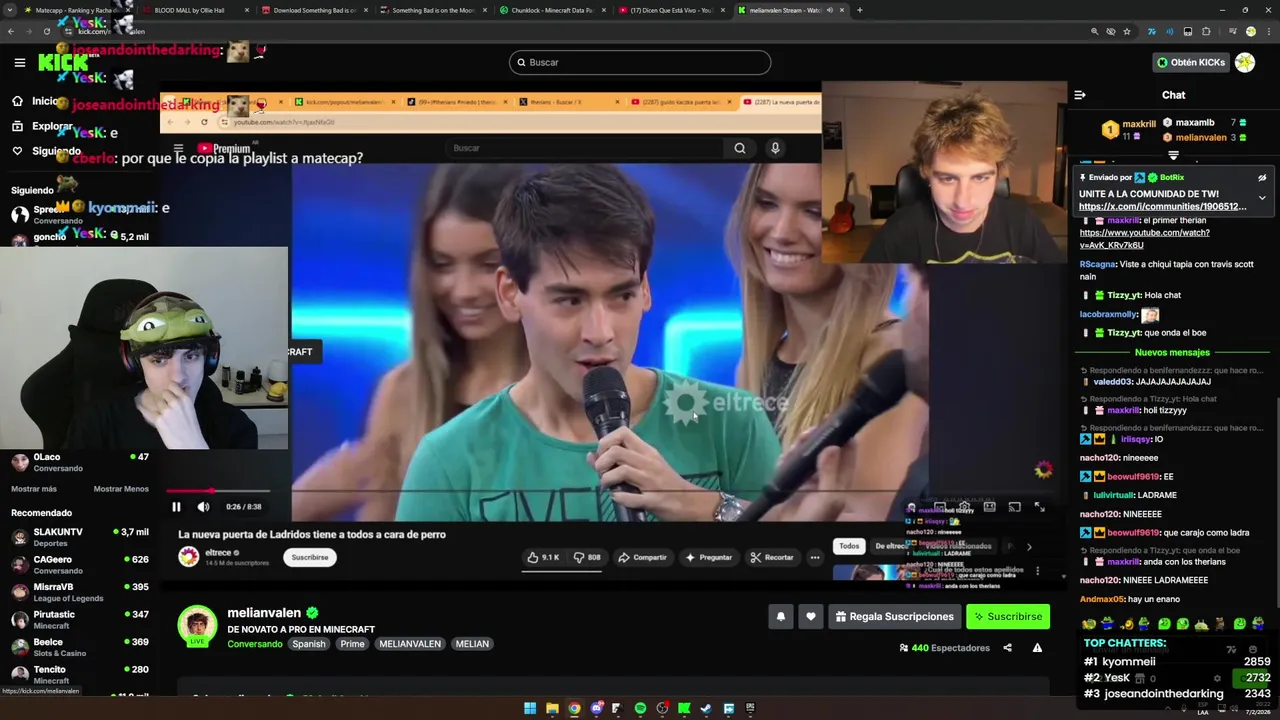Open the Twitter community link in pinned message

[x=1163, y=207]
